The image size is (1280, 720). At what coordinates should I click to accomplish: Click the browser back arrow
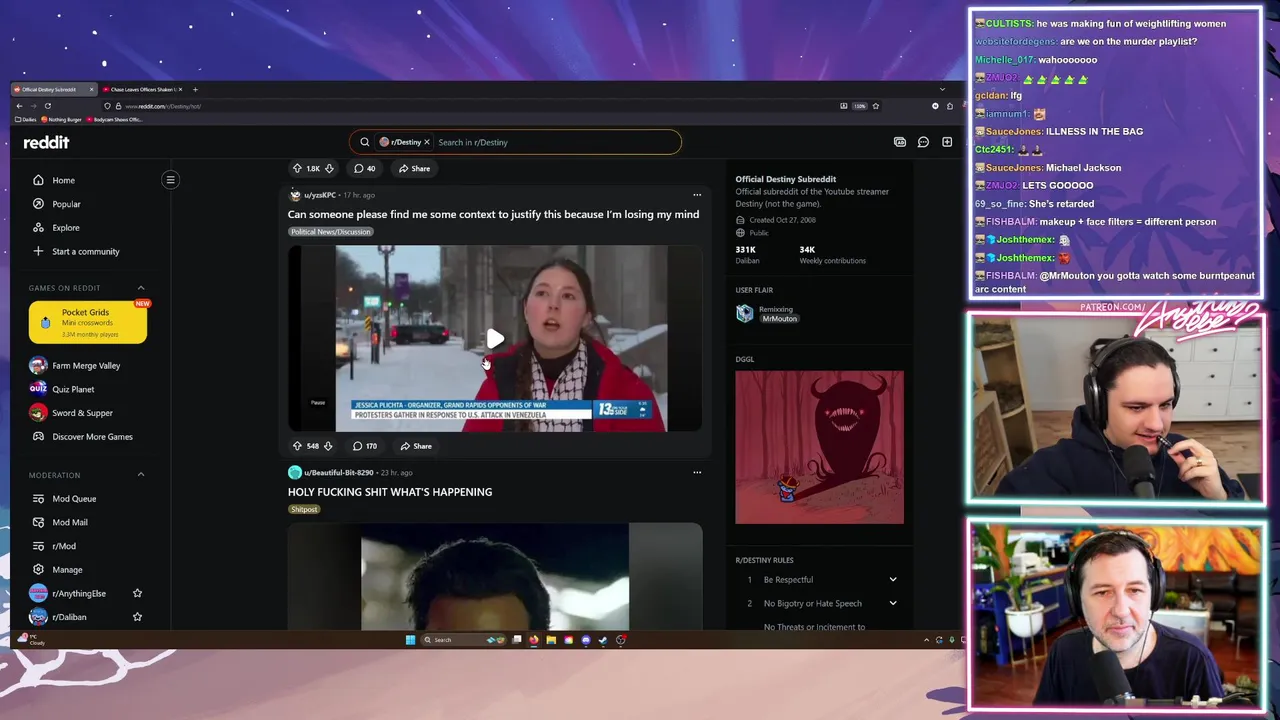pyautogui.click(x=19, y=106)
